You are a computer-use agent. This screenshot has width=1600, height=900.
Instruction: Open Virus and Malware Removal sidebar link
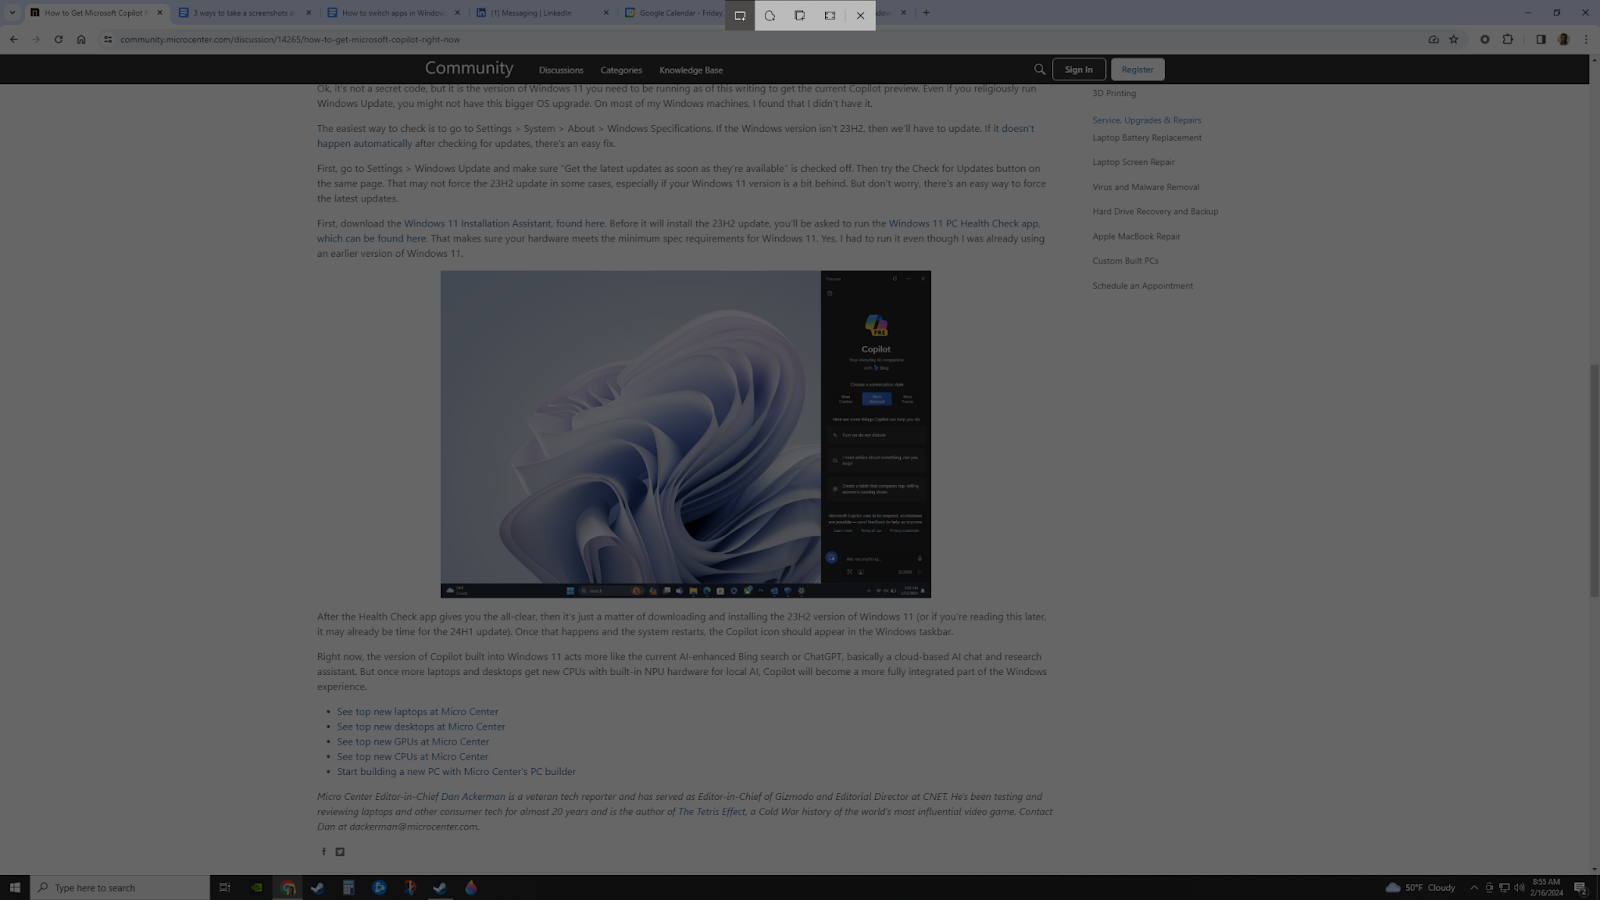pos(1145,187)
